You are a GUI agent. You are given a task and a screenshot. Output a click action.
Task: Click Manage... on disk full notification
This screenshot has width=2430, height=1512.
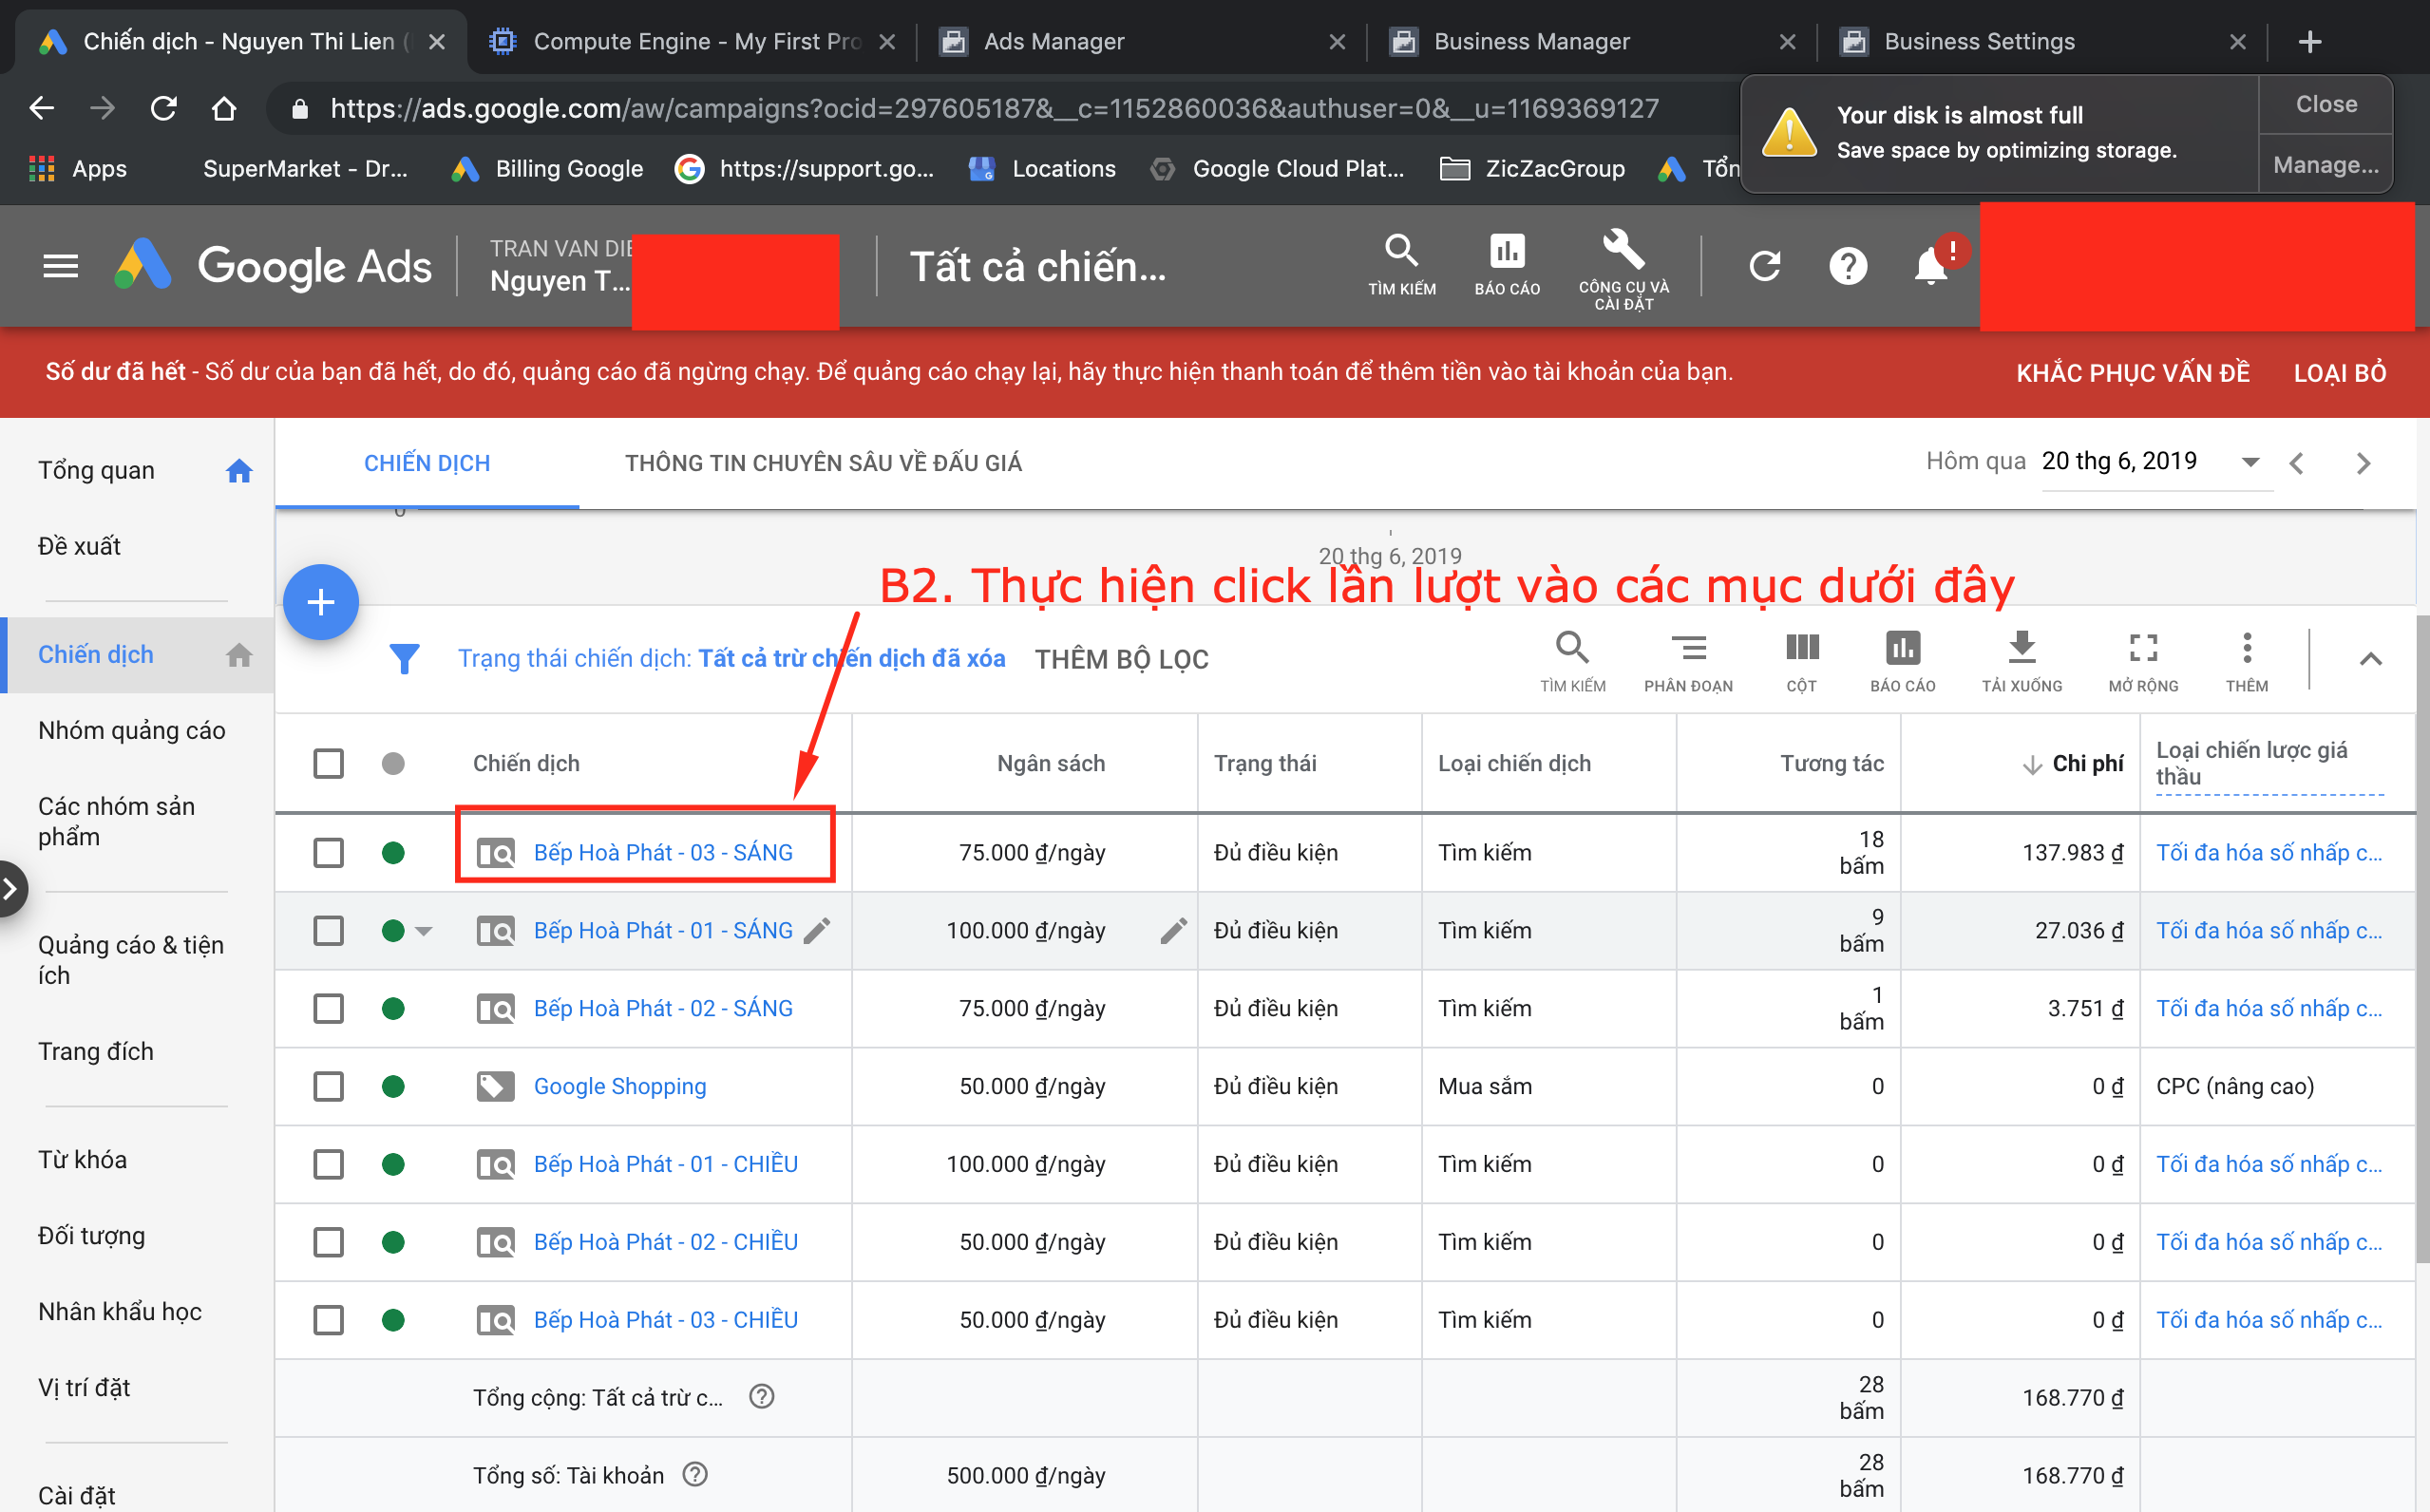(2325, 165)
